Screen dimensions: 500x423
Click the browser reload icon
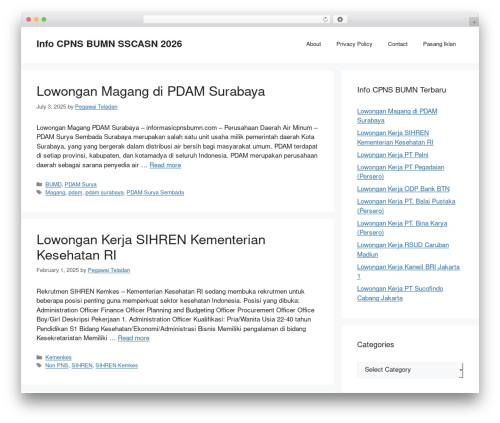[325, 20]
